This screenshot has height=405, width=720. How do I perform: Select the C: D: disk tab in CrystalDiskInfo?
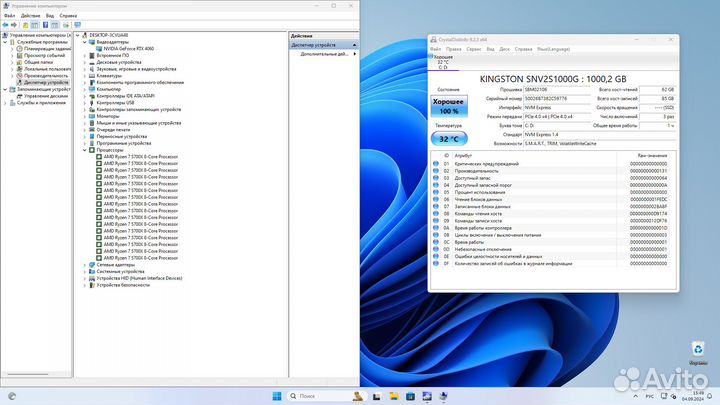443,62
